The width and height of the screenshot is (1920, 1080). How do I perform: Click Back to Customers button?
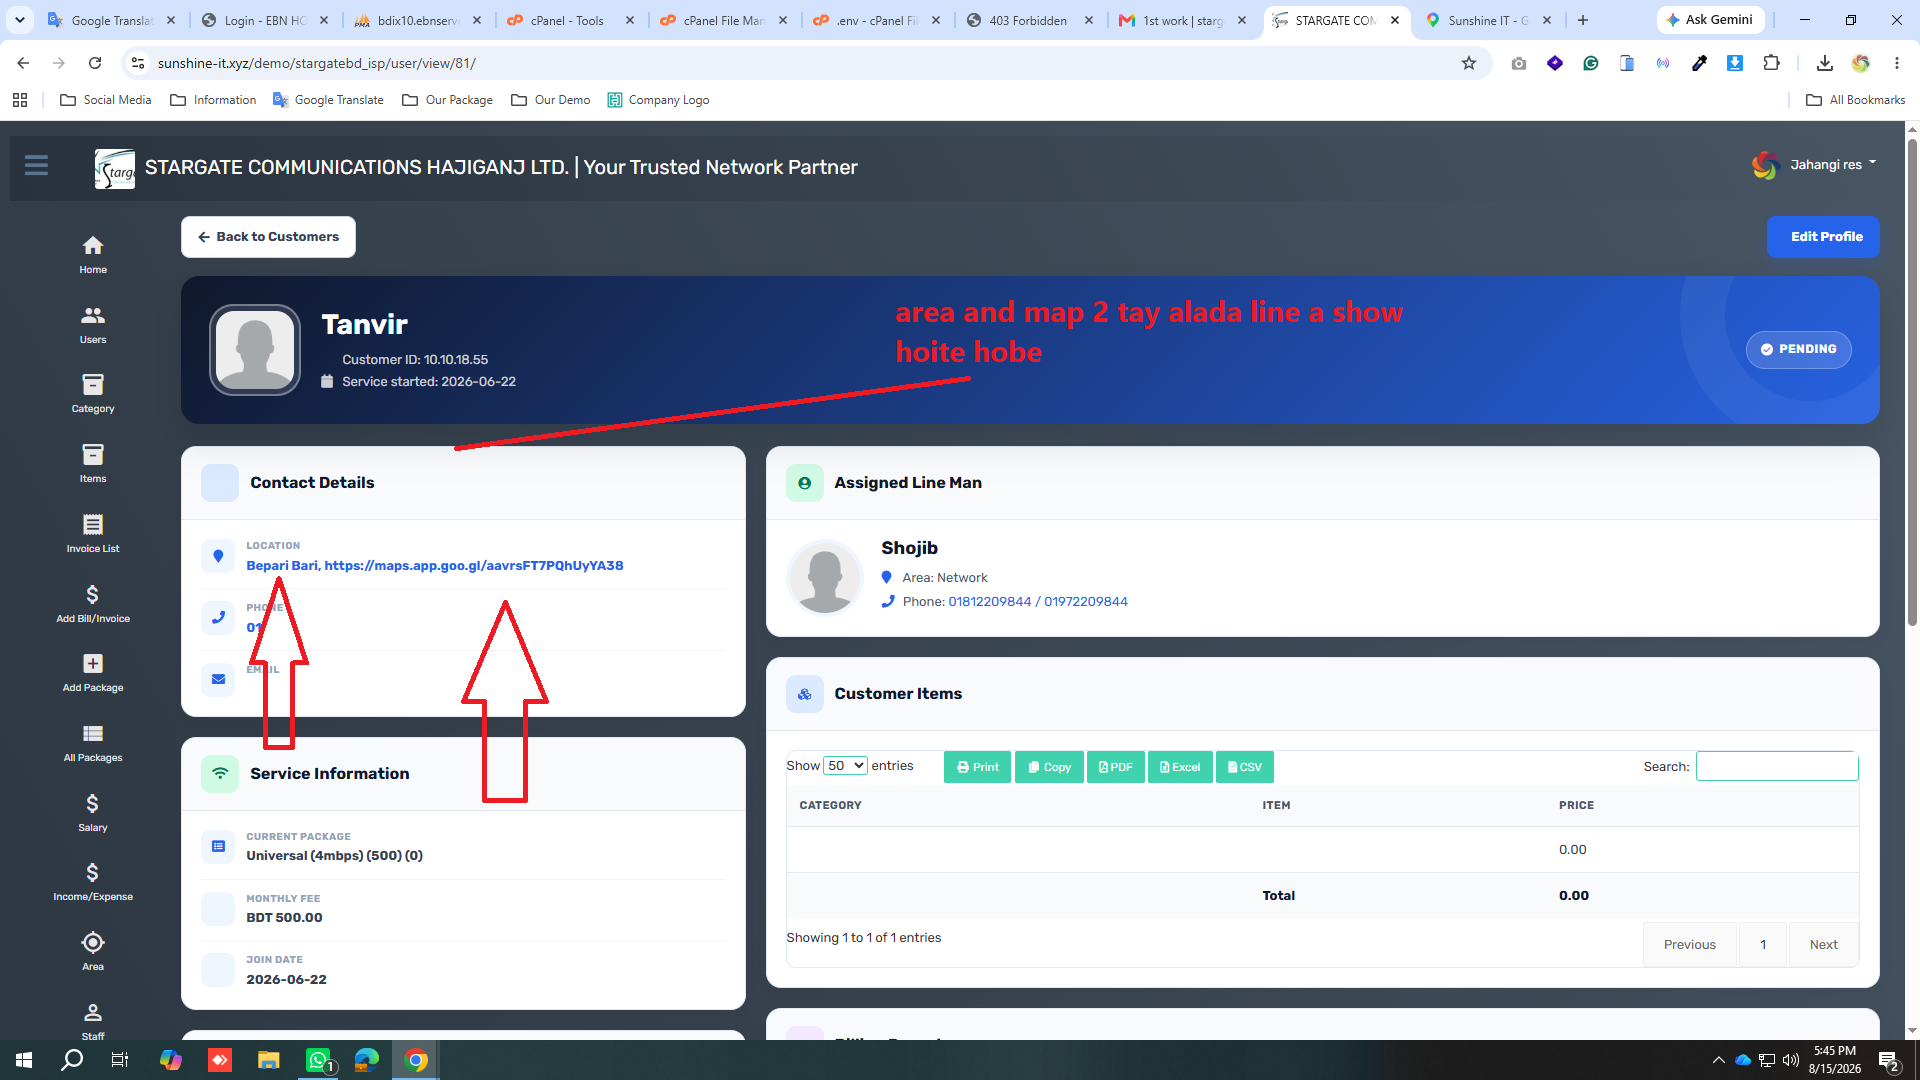tap(268, 237)
